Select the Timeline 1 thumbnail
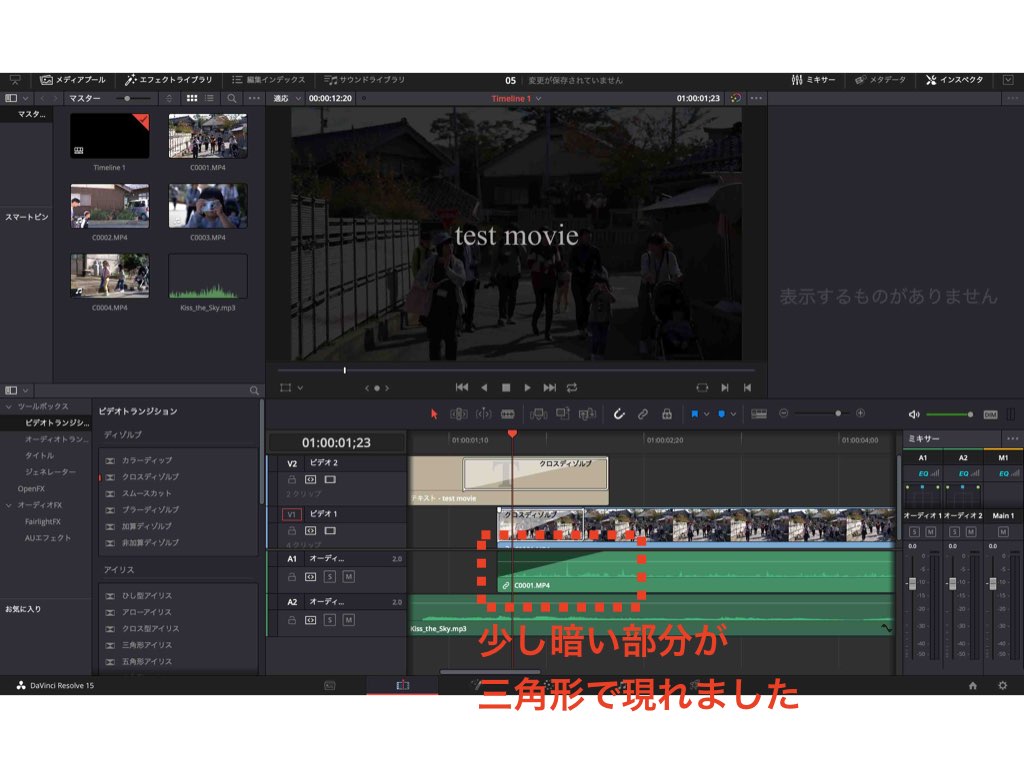This screenshot has width=1024, height=768. pos(110,136)
